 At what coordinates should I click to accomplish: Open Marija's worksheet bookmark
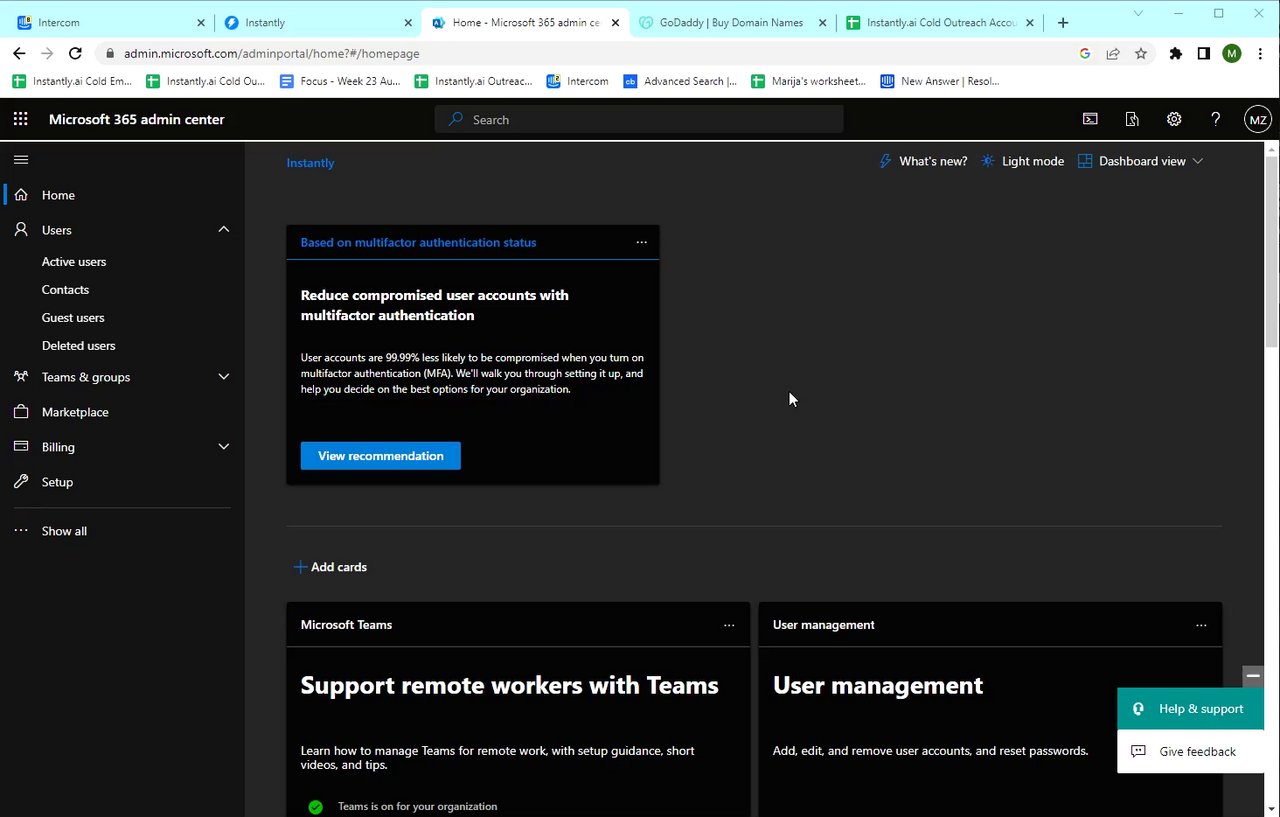point(808,81)
